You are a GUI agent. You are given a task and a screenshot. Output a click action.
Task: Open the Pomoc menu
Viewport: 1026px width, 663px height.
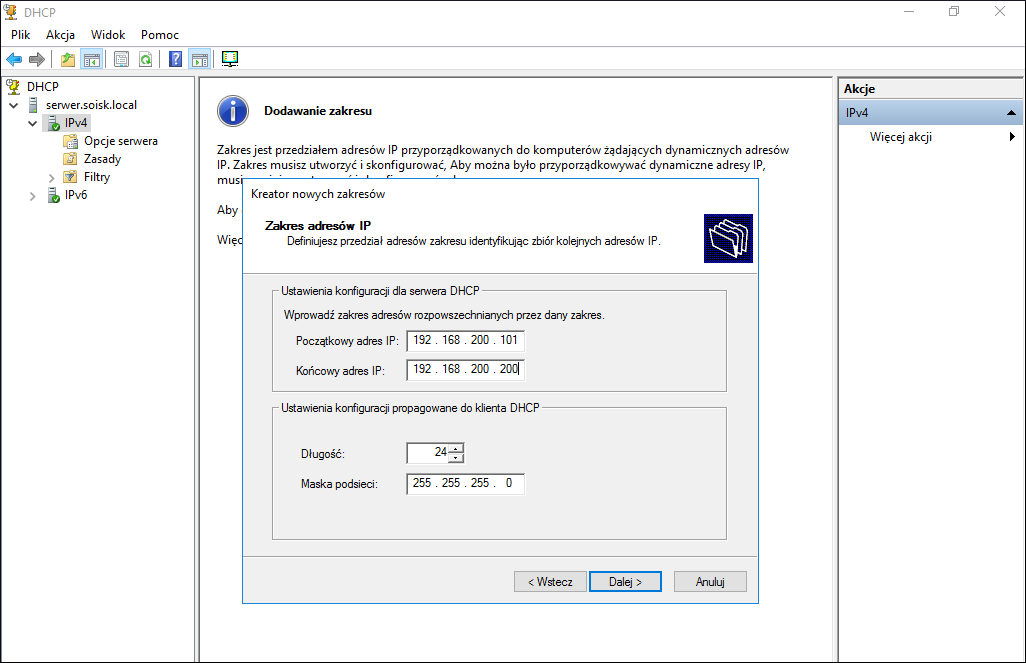click(160, 35)
